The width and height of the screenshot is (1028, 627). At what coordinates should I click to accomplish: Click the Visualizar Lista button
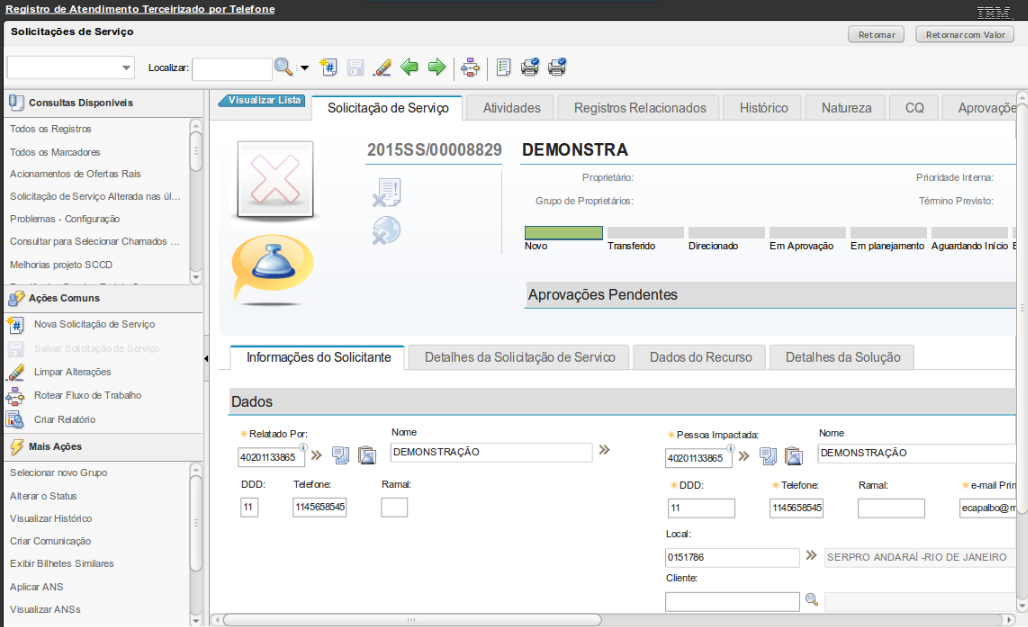[264, 100]
